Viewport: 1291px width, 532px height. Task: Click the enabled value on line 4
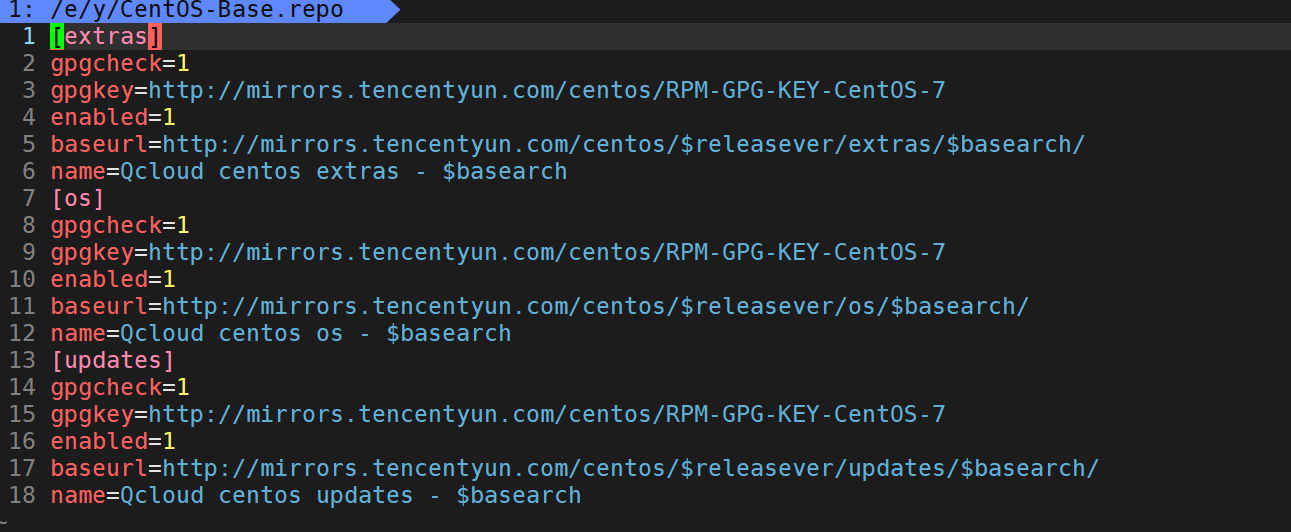point(169,118)
